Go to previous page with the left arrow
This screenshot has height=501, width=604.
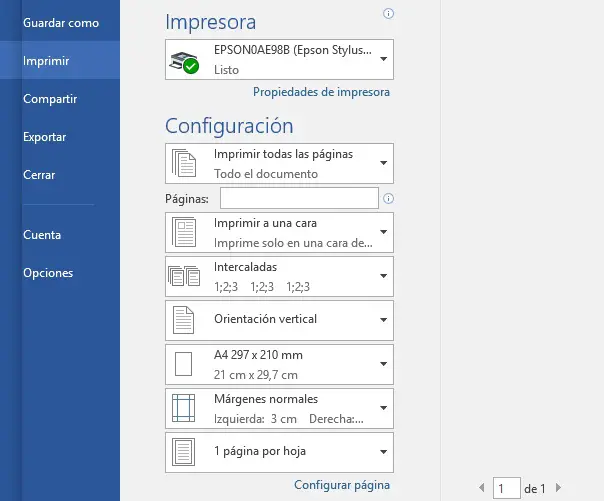click(482, 488)
